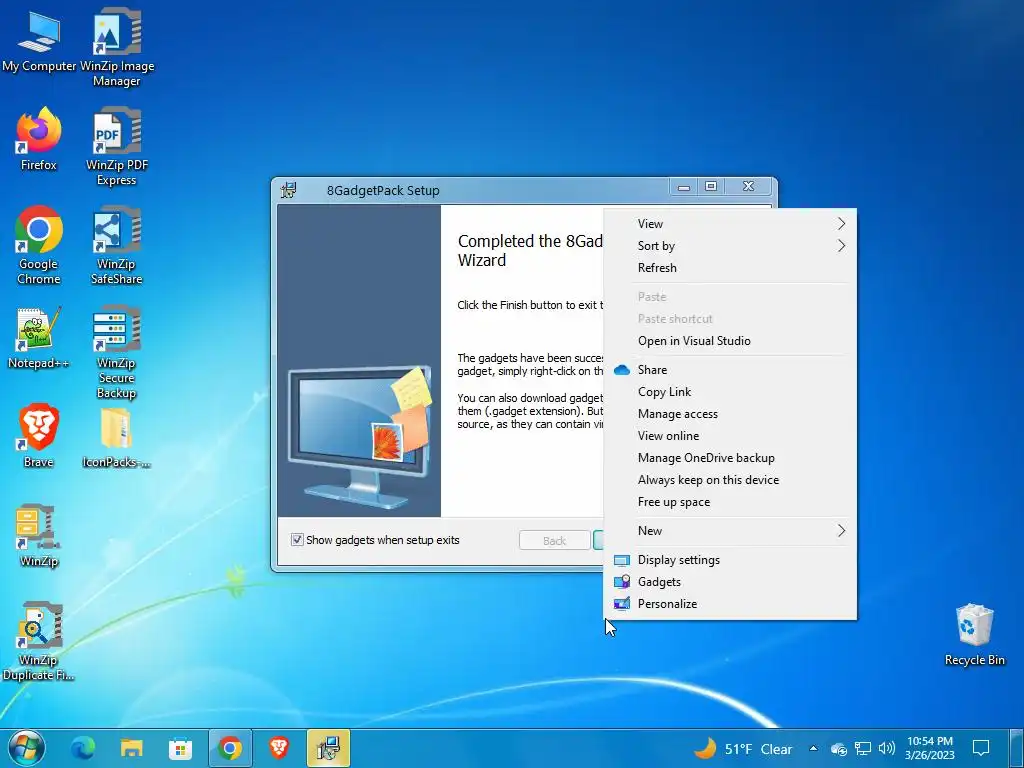Viewport: 1024px width, 768px height.
Task: Select the Notepad++ desktop shortcut
Action: [x=39, y=338]
